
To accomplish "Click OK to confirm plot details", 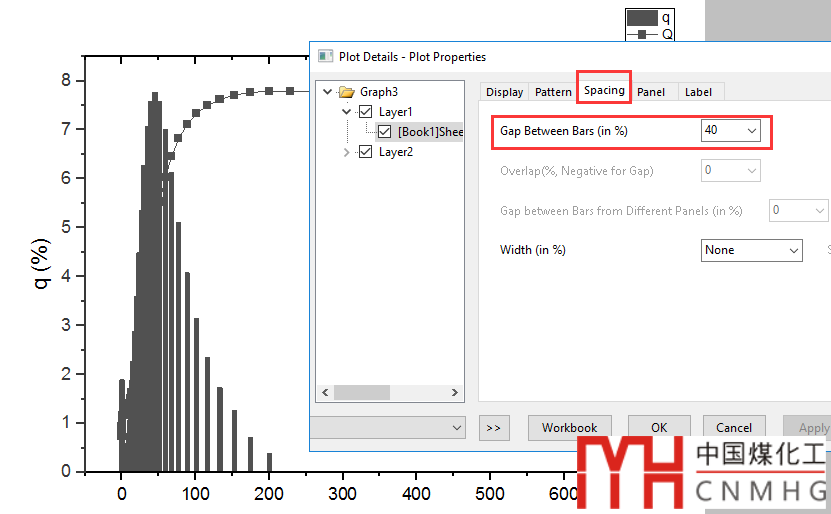I will coord(659,428).
